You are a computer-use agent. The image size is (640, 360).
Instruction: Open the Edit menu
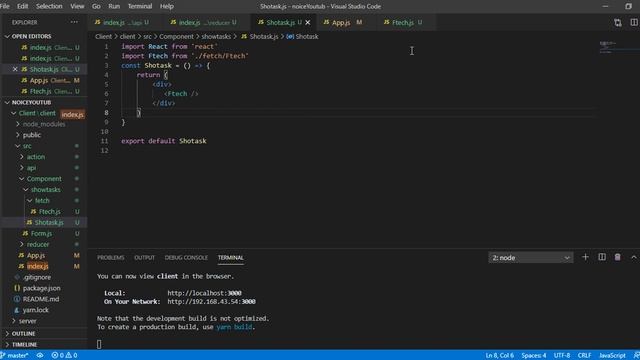tap(22, 6)
